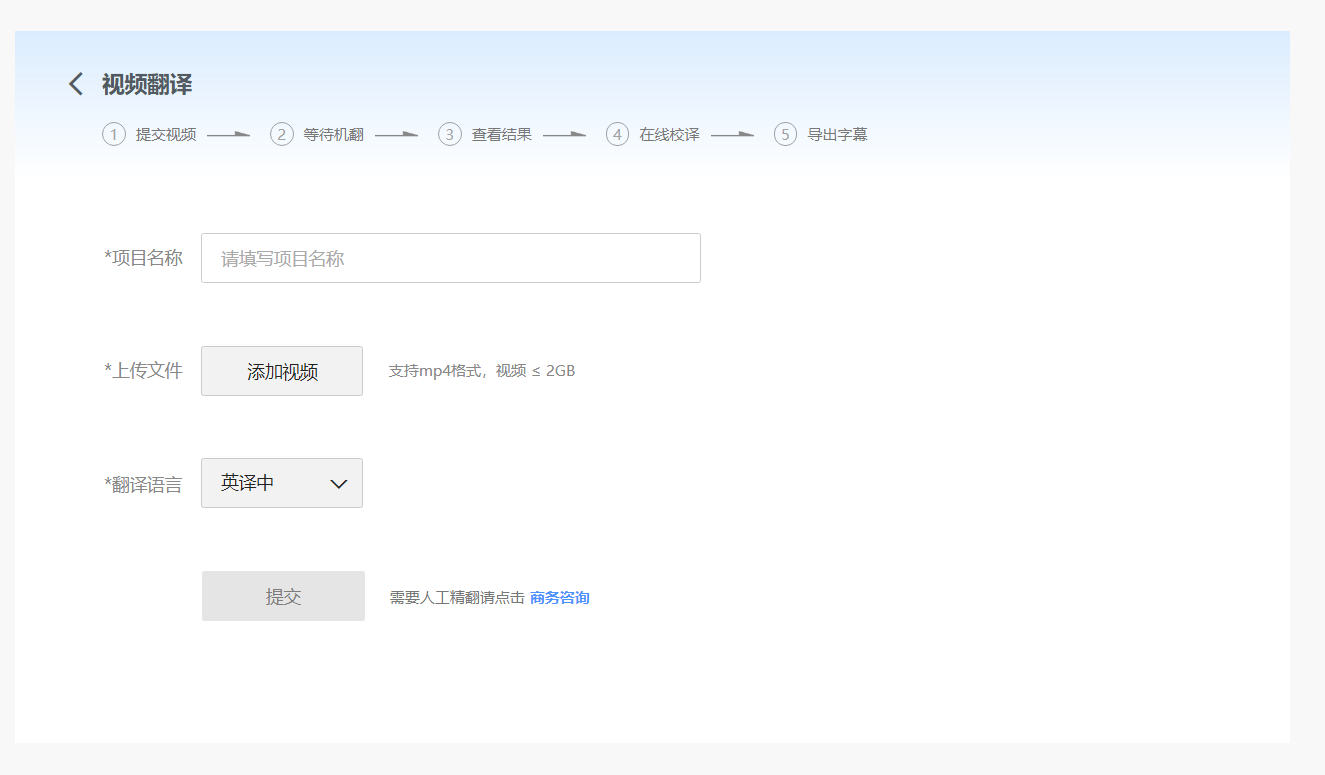The height and width of the screenshot is (775, 1325).
Task: Click the step 5 circle icon
Action: coord(786,134)
